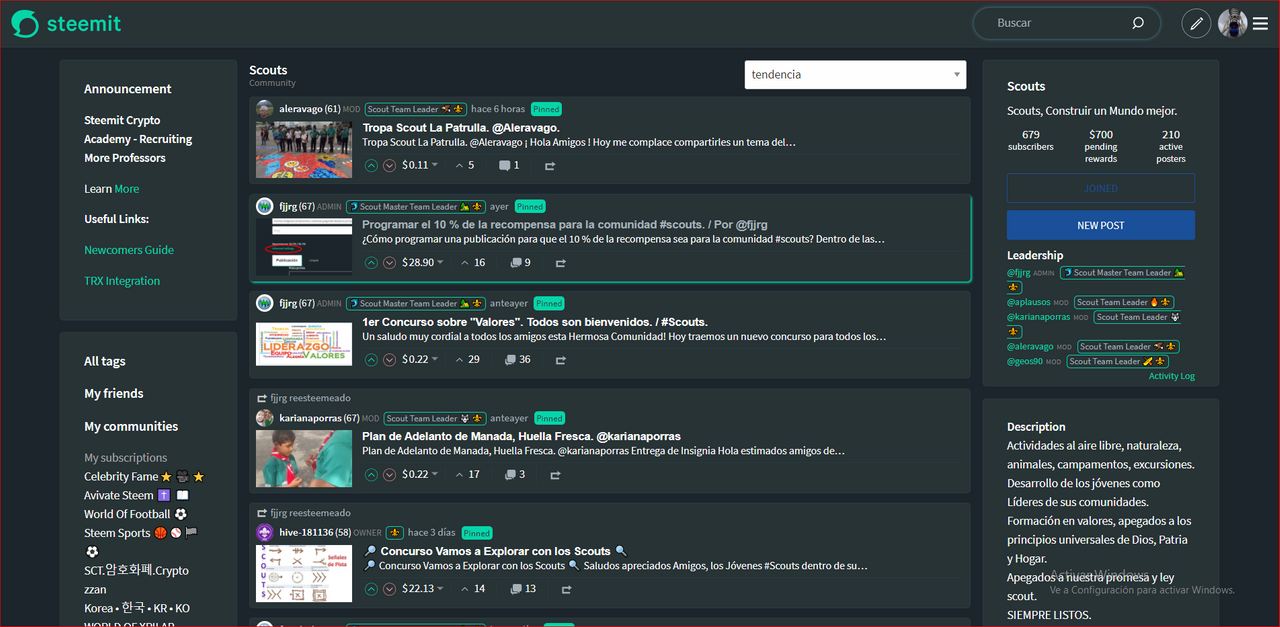Open hive-181136 avatar icon
The width and height of the screenshot is (1280, 627).
click(x=265, y=533)
